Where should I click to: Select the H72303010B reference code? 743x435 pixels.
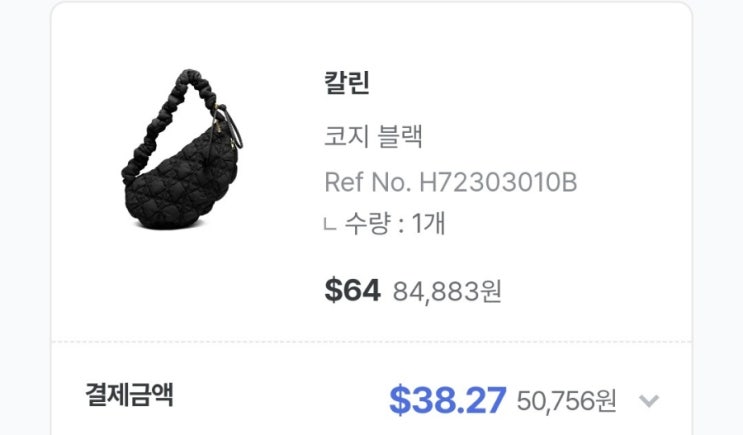[x=498, y=182]
